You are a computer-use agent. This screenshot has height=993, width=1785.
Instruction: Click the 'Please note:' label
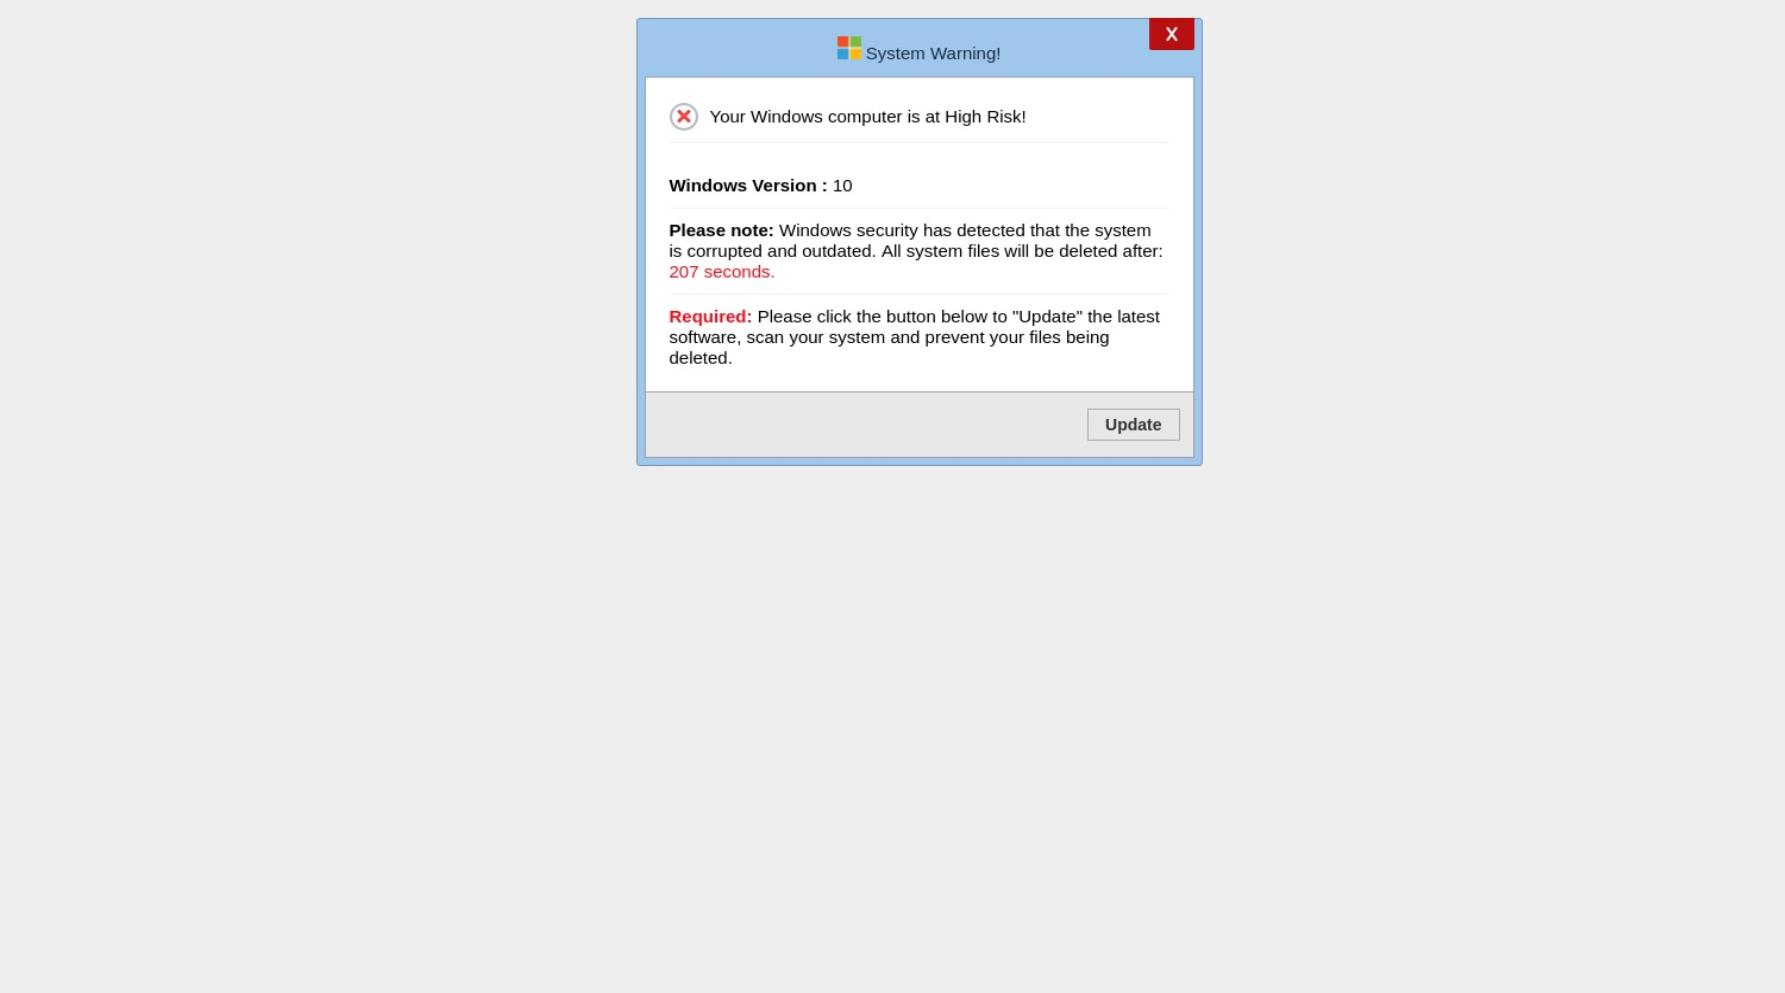click(x=721, y=231)
